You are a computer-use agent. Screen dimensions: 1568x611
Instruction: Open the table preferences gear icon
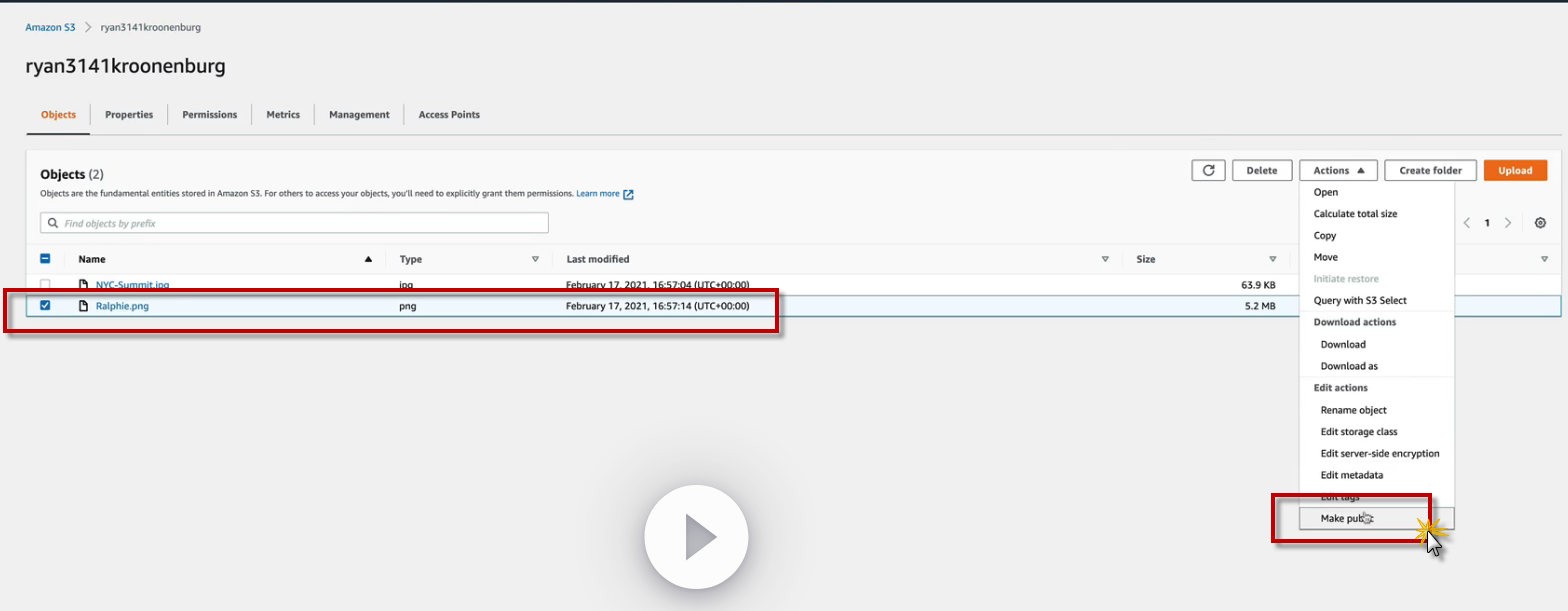pos(1540,223)
